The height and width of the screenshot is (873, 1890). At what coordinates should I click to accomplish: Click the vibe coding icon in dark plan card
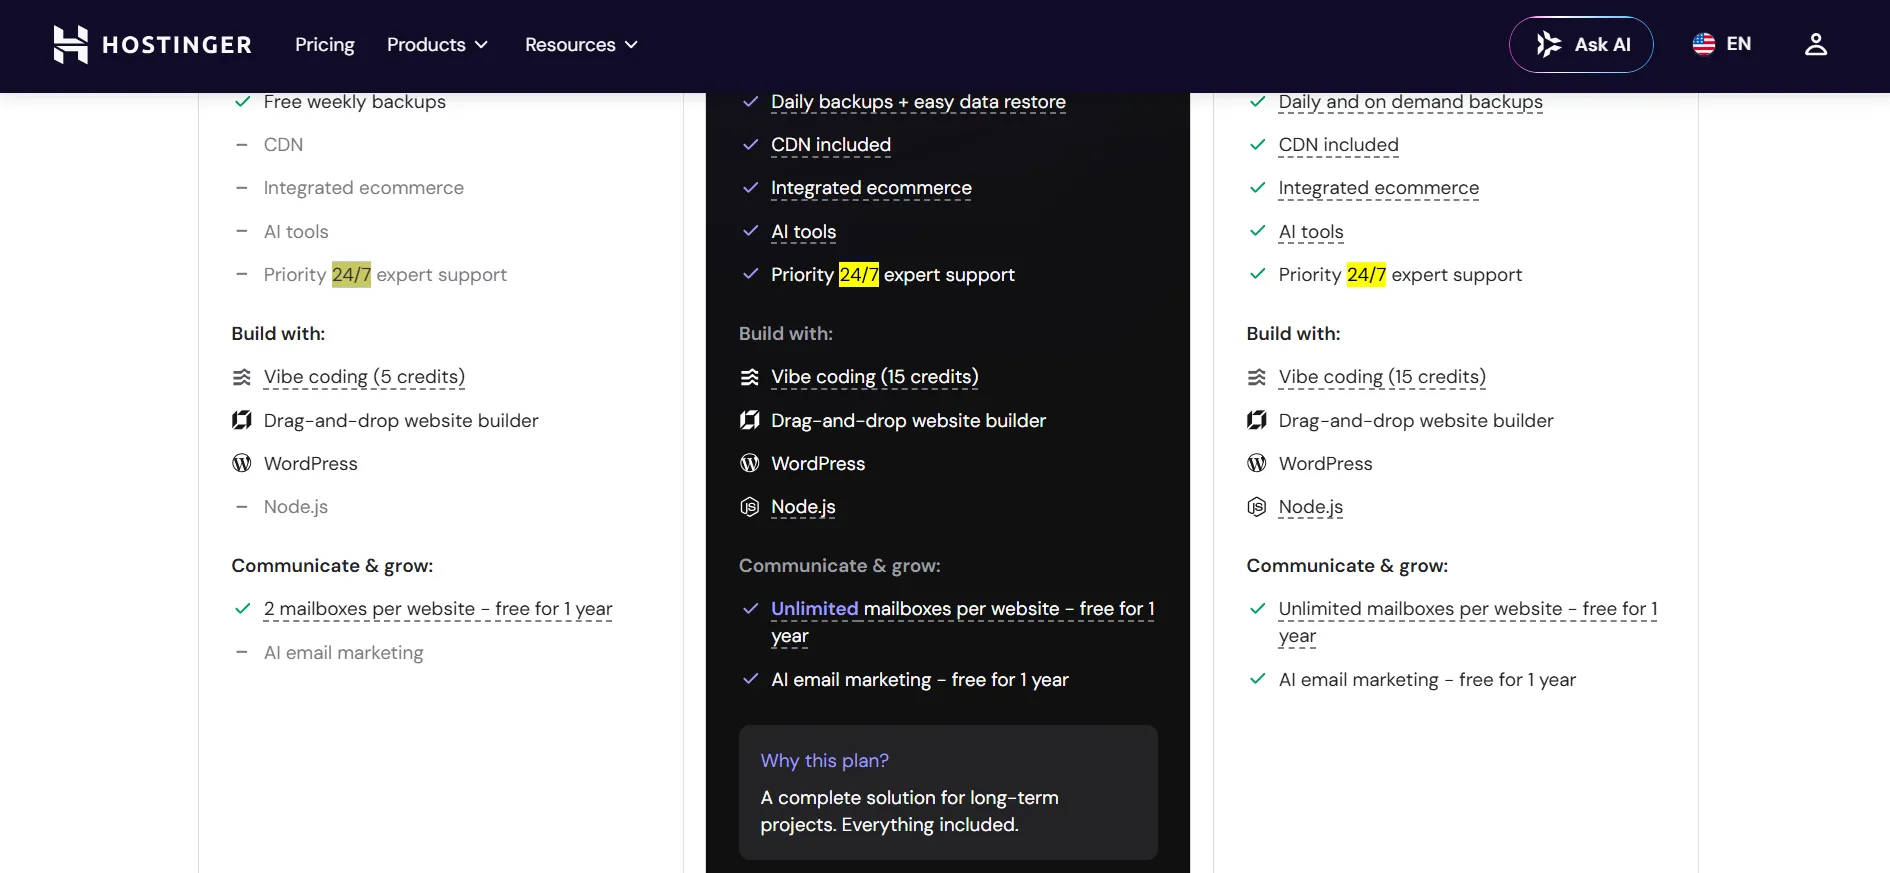750,377
